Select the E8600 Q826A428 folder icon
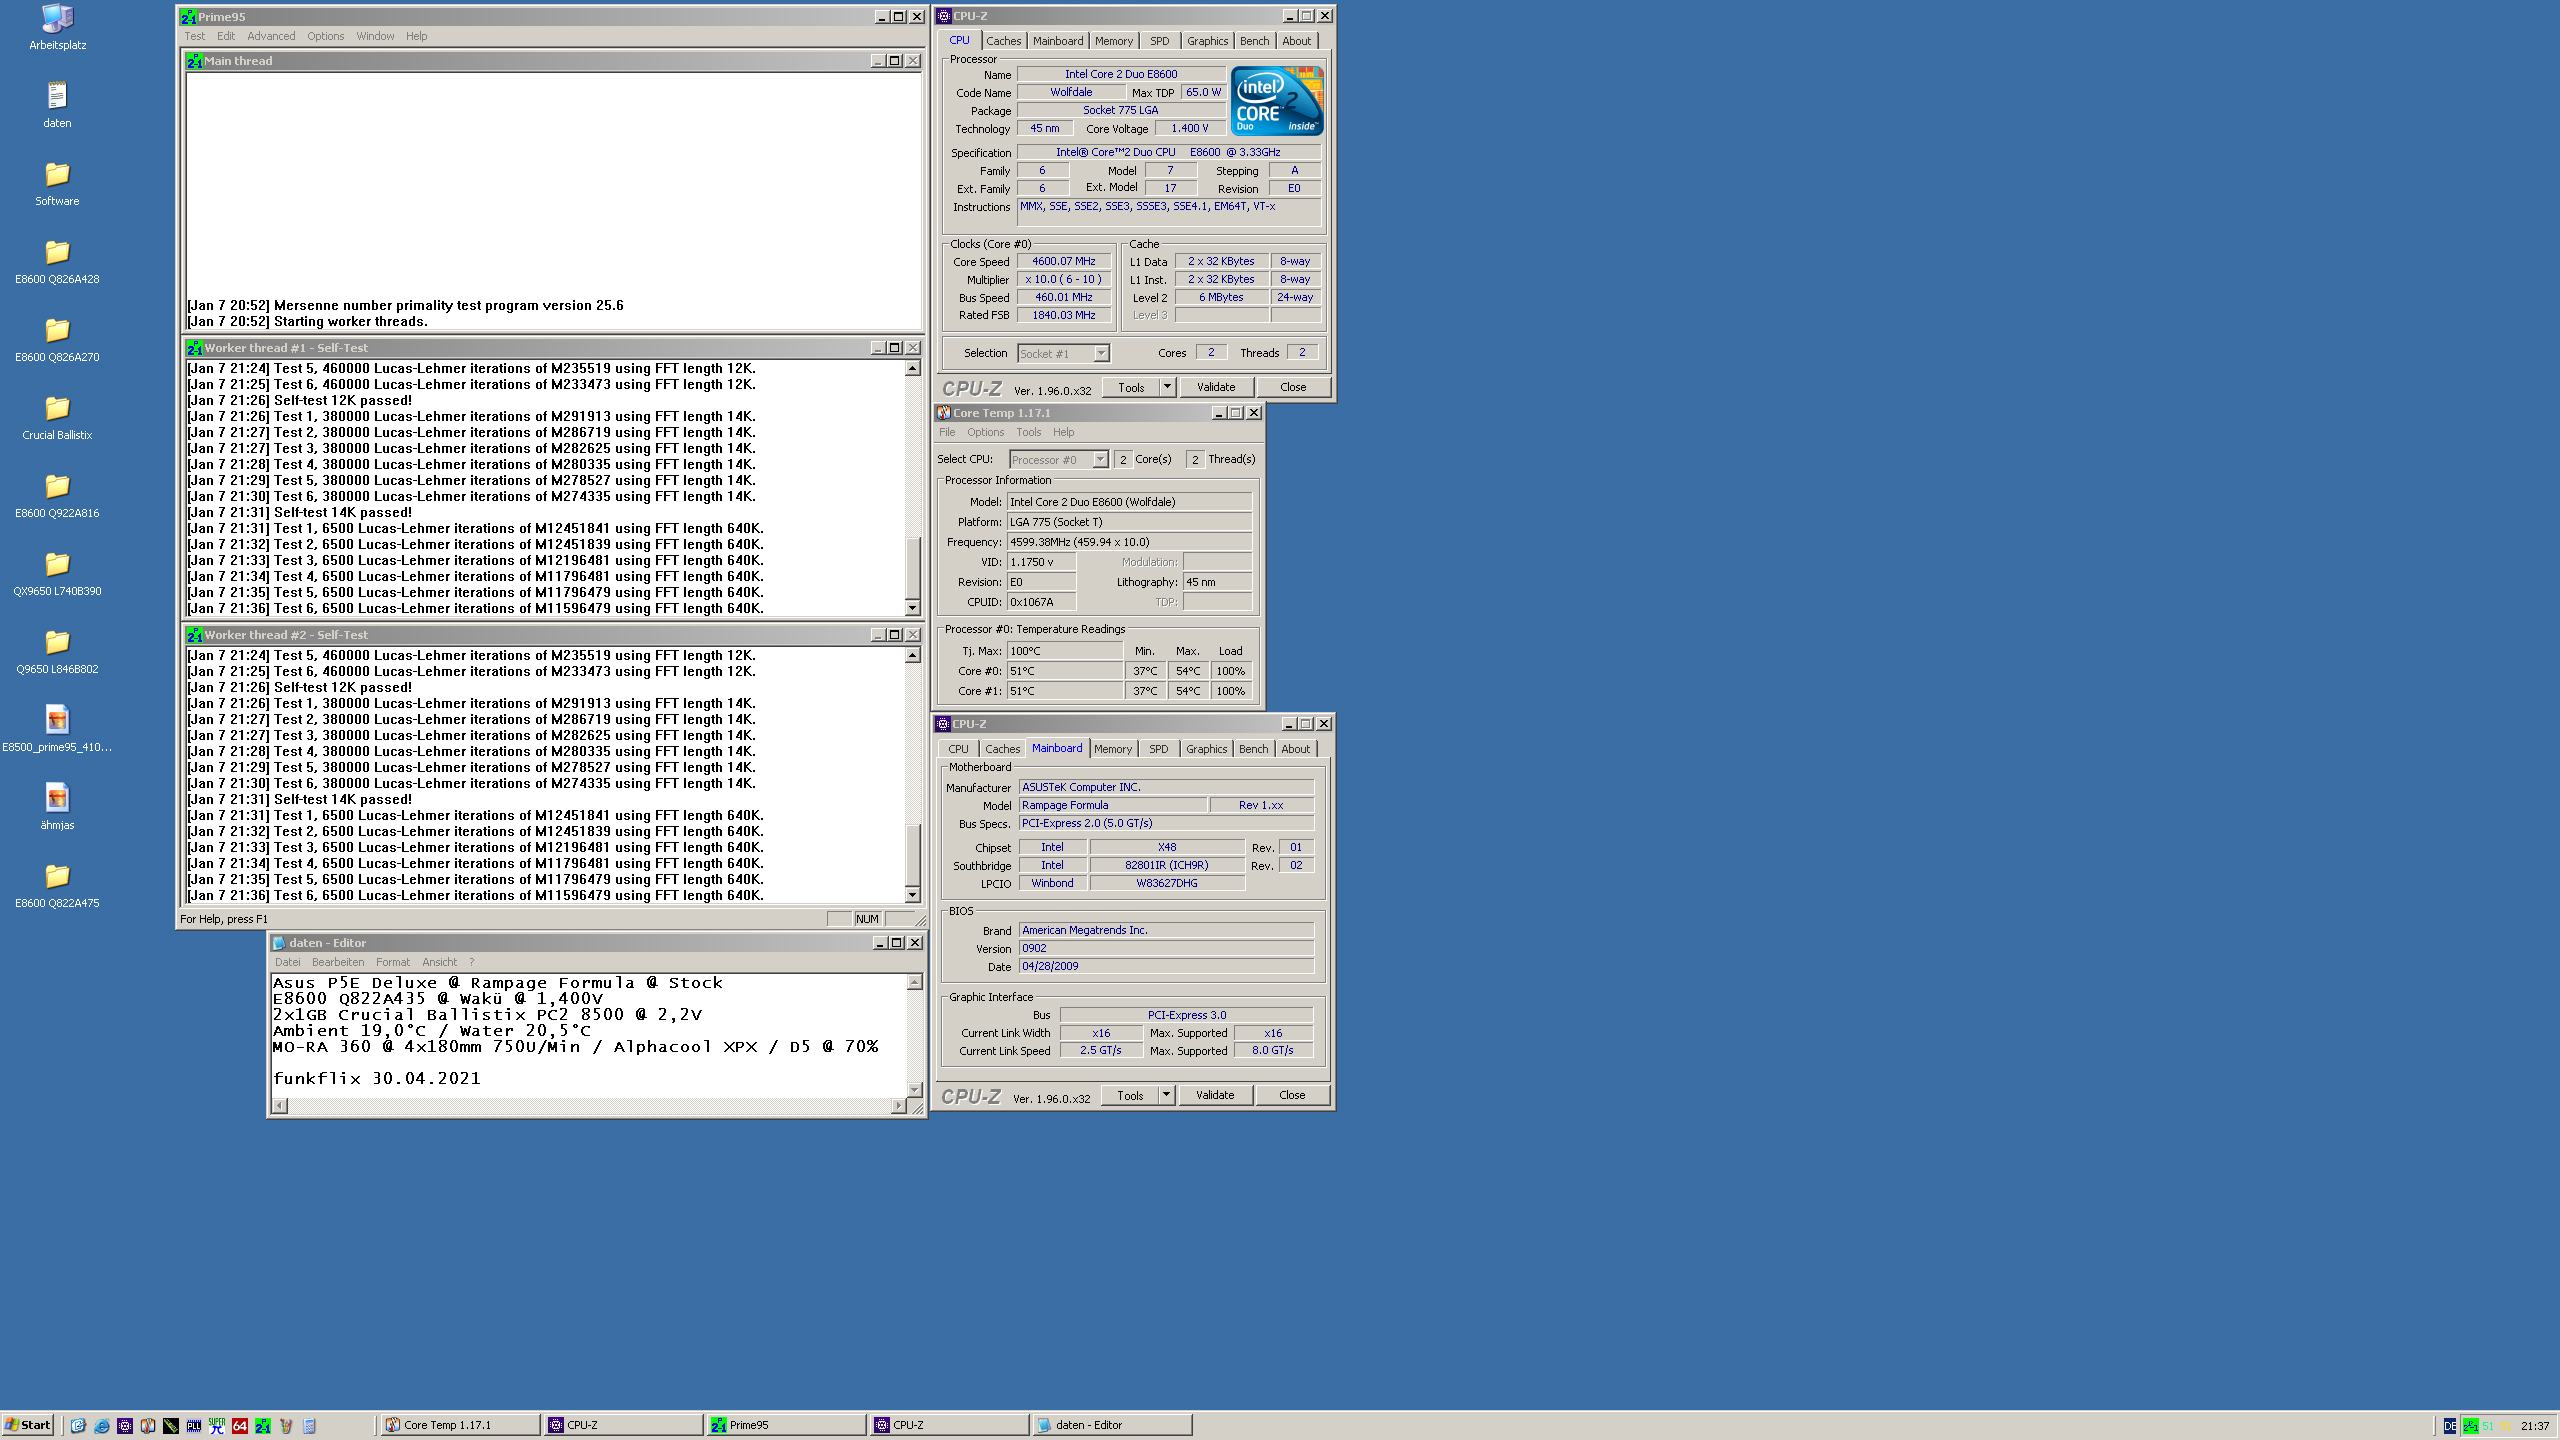This screenshot has width=2560, height=1440. [x=57, y=260]
